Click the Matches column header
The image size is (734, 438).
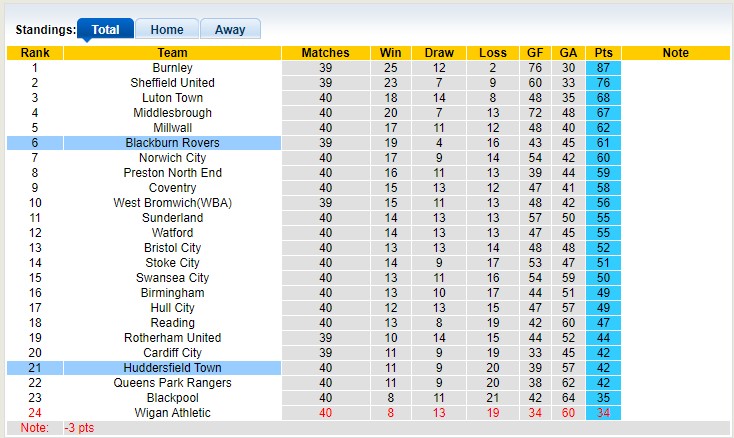click(325, 53)
